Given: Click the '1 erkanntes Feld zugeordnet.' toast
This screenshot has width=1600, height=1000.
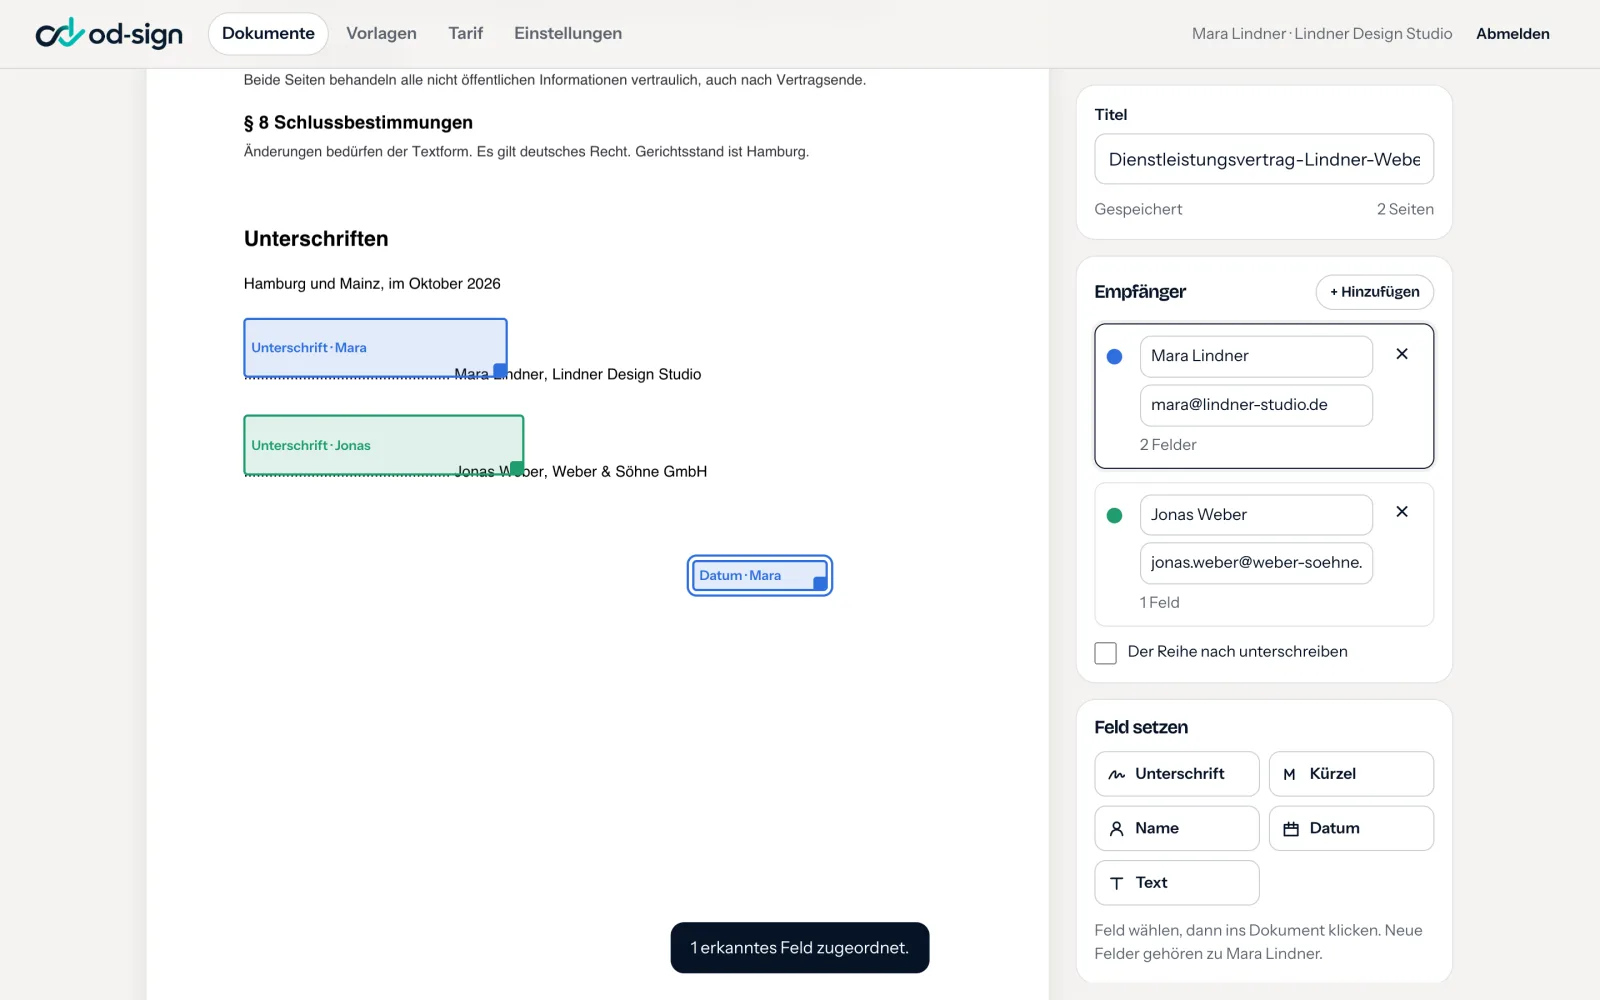Looking at the screenshot, I should (800, 948).
